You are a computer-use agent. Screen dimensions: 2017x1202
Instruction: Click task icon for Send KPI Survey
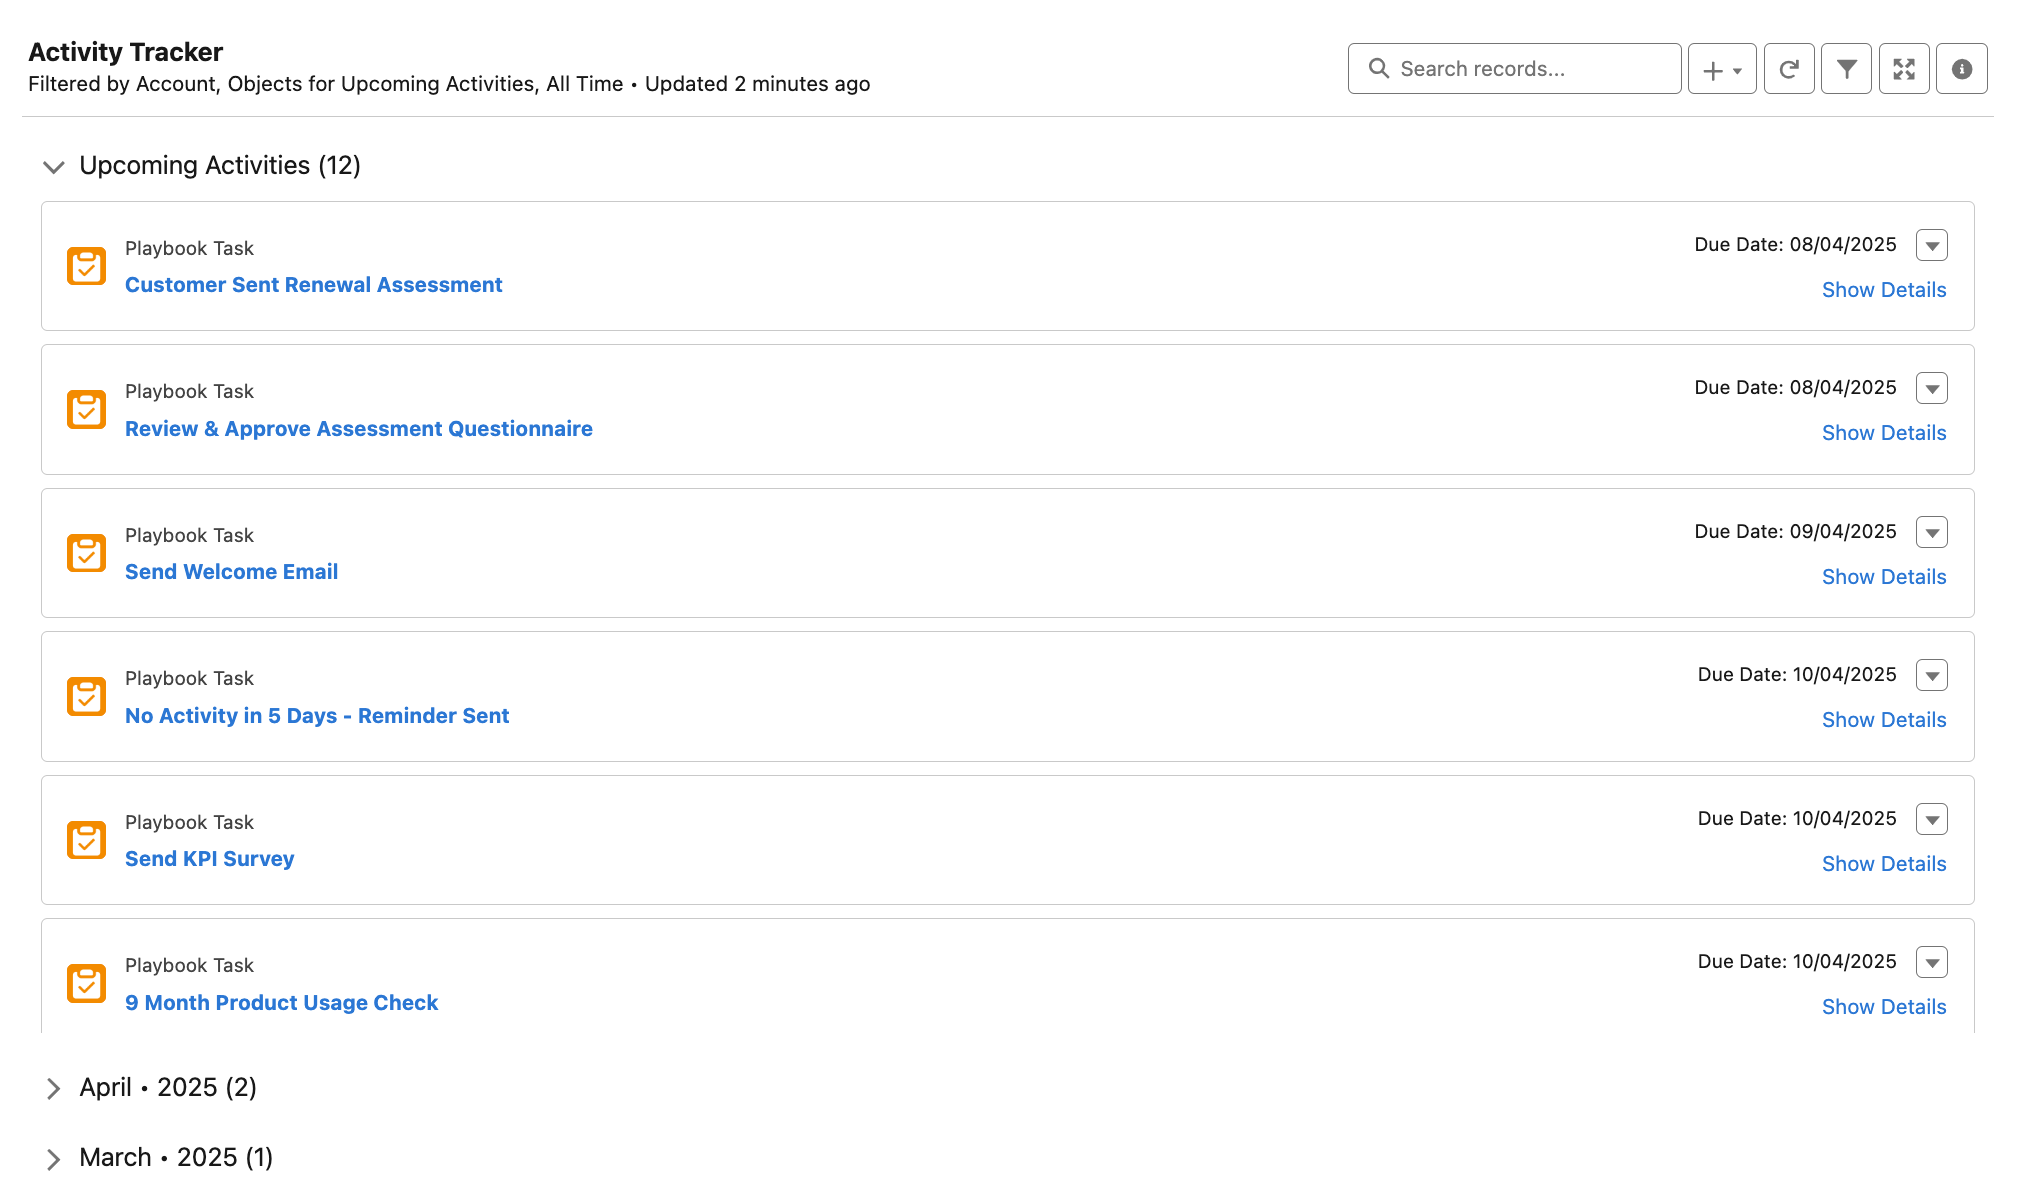click(86, 840)
